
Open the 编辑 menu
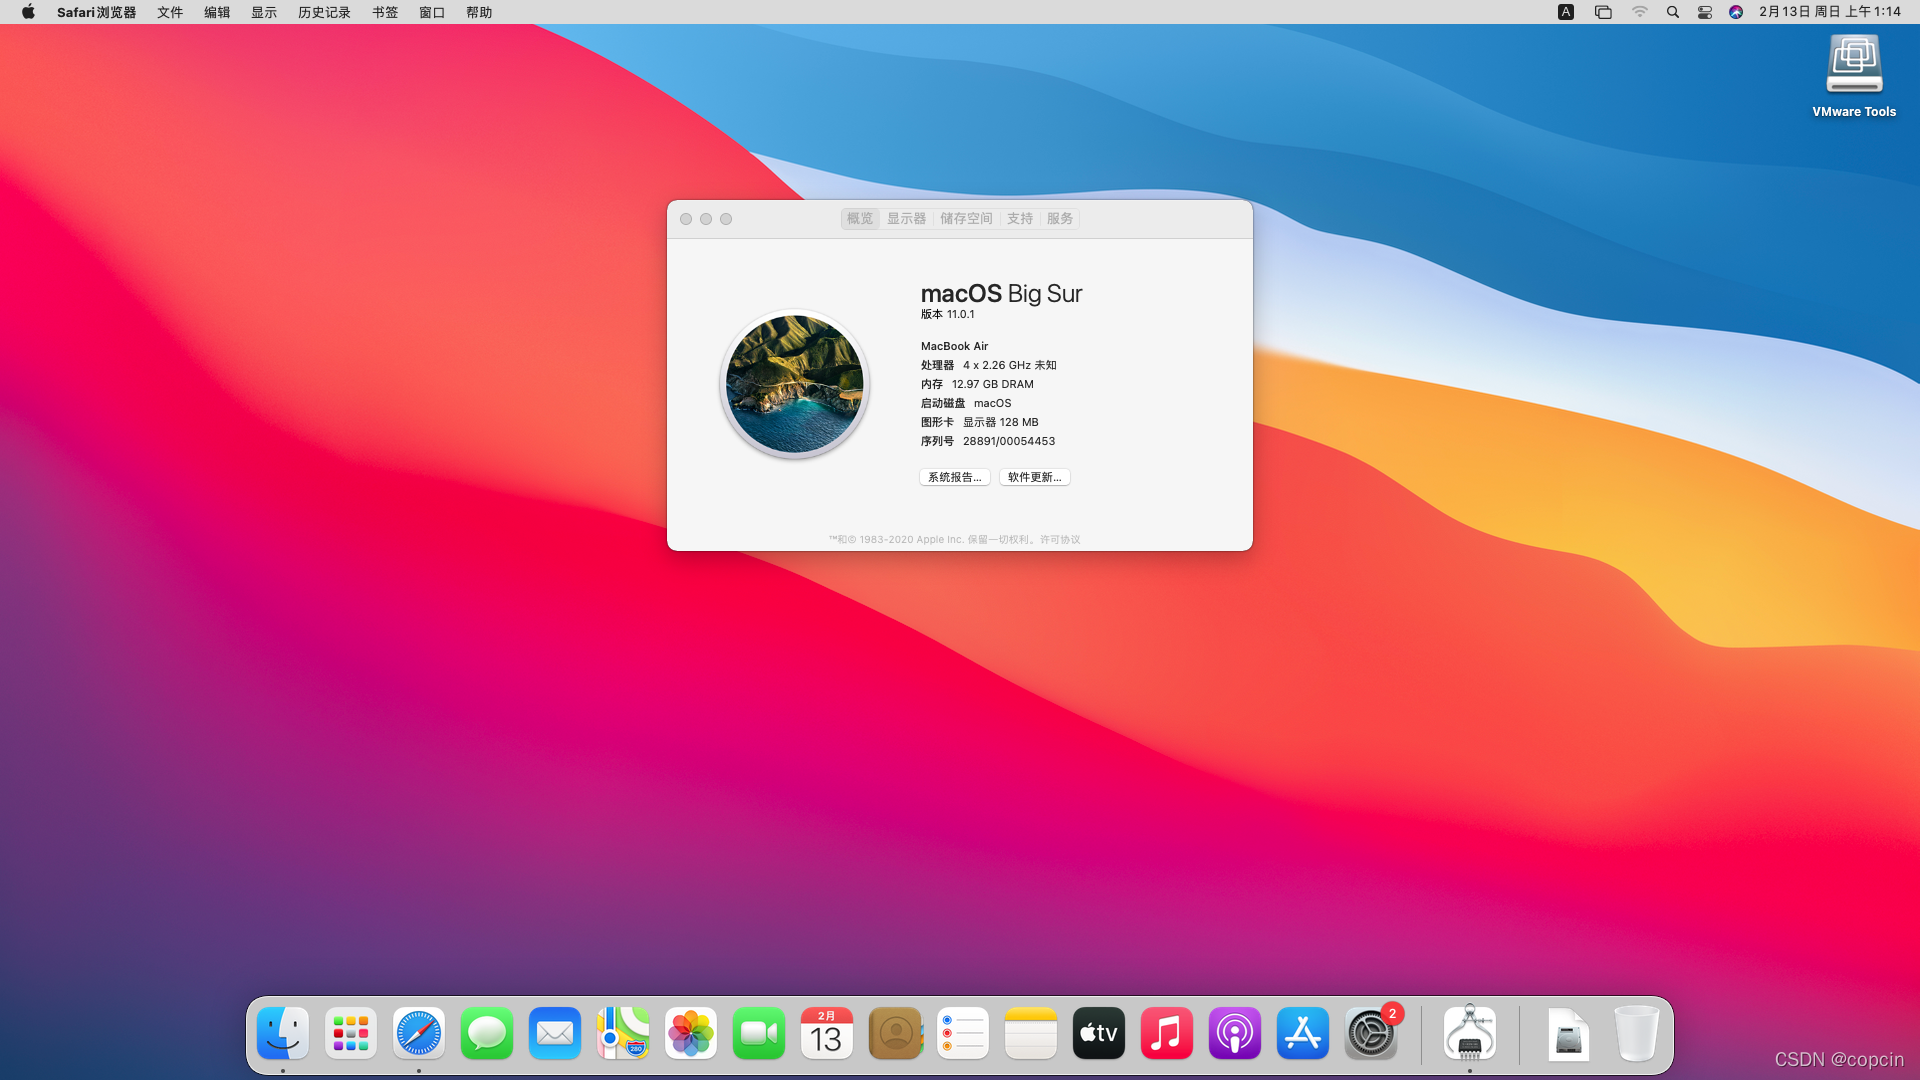coord(217,12)
